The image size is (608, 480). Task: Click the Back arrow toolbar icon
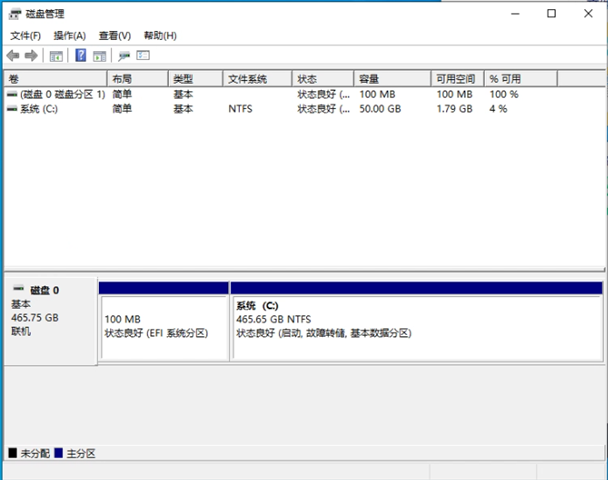(12, 56)
